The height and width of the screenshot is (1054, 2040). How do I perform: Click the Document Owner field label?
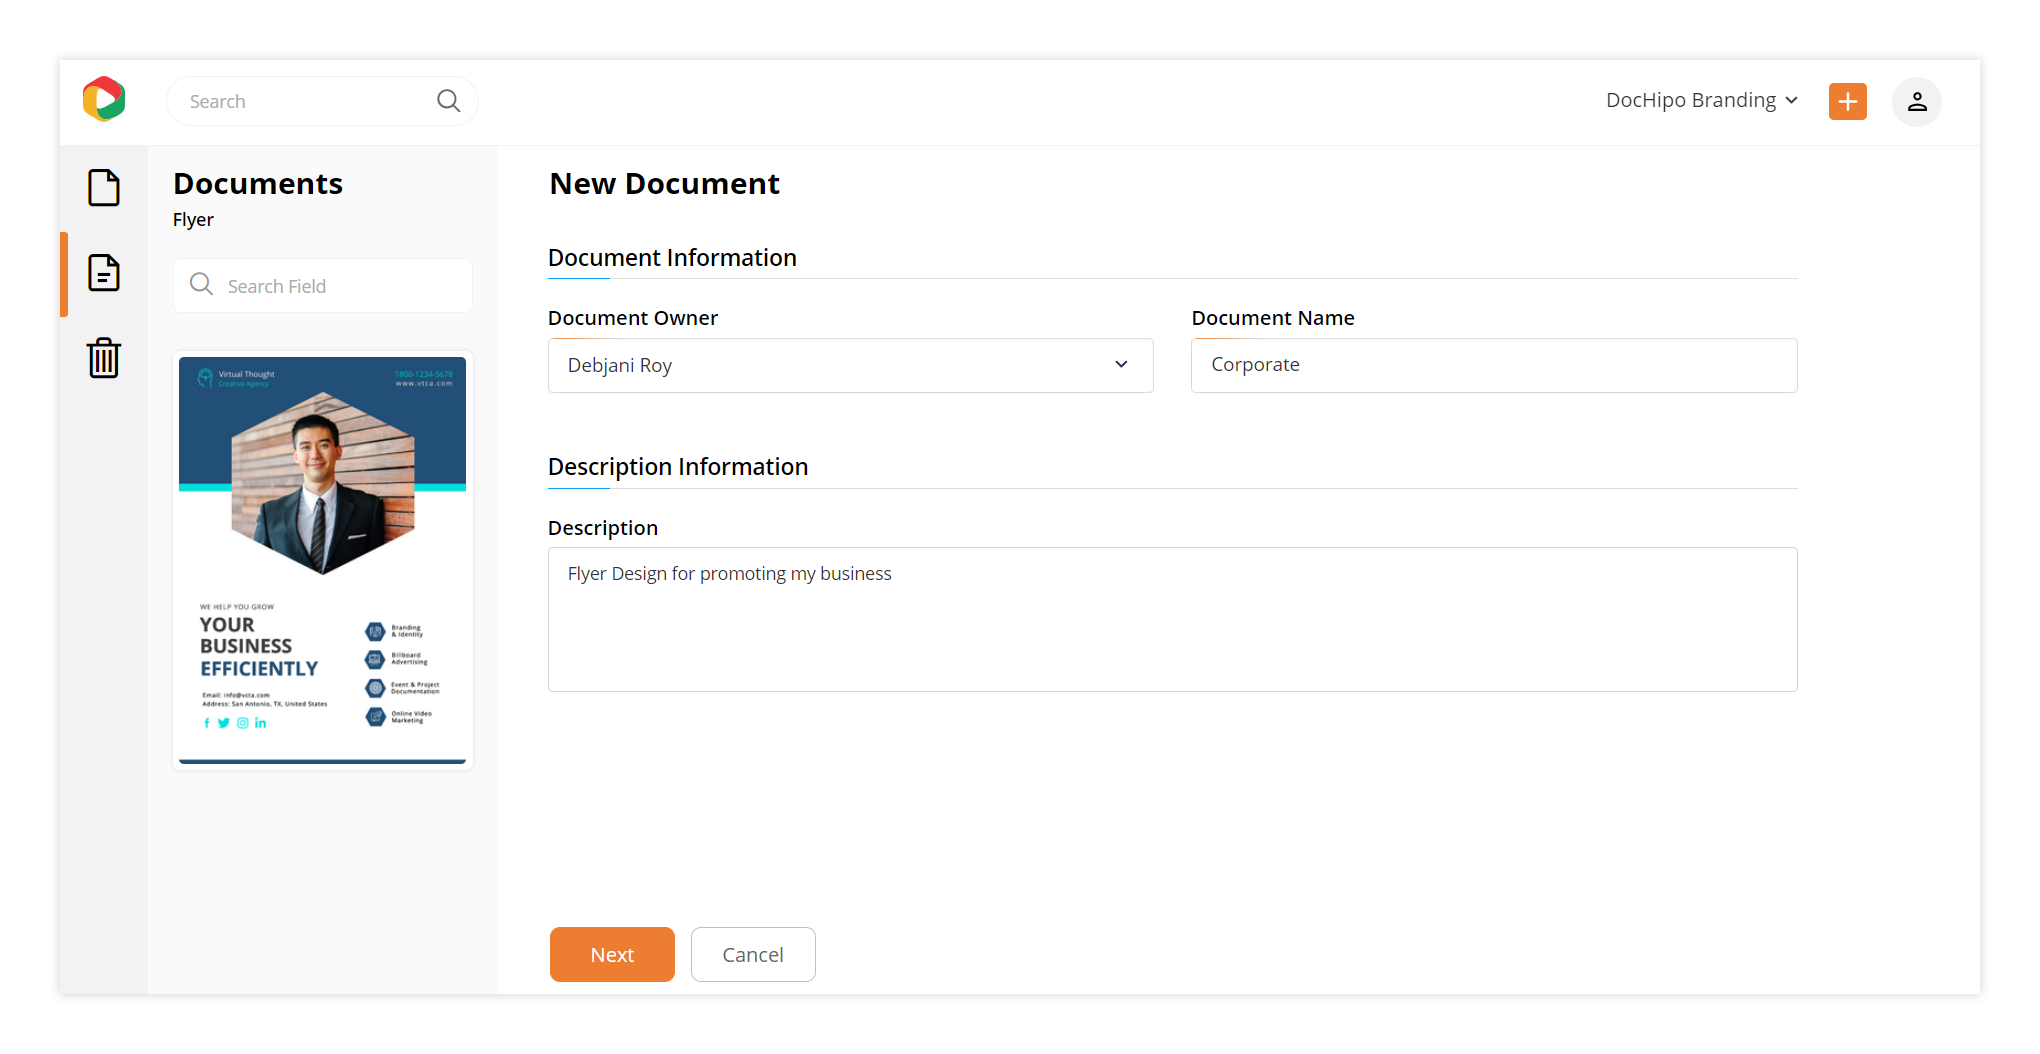point(633,318)
